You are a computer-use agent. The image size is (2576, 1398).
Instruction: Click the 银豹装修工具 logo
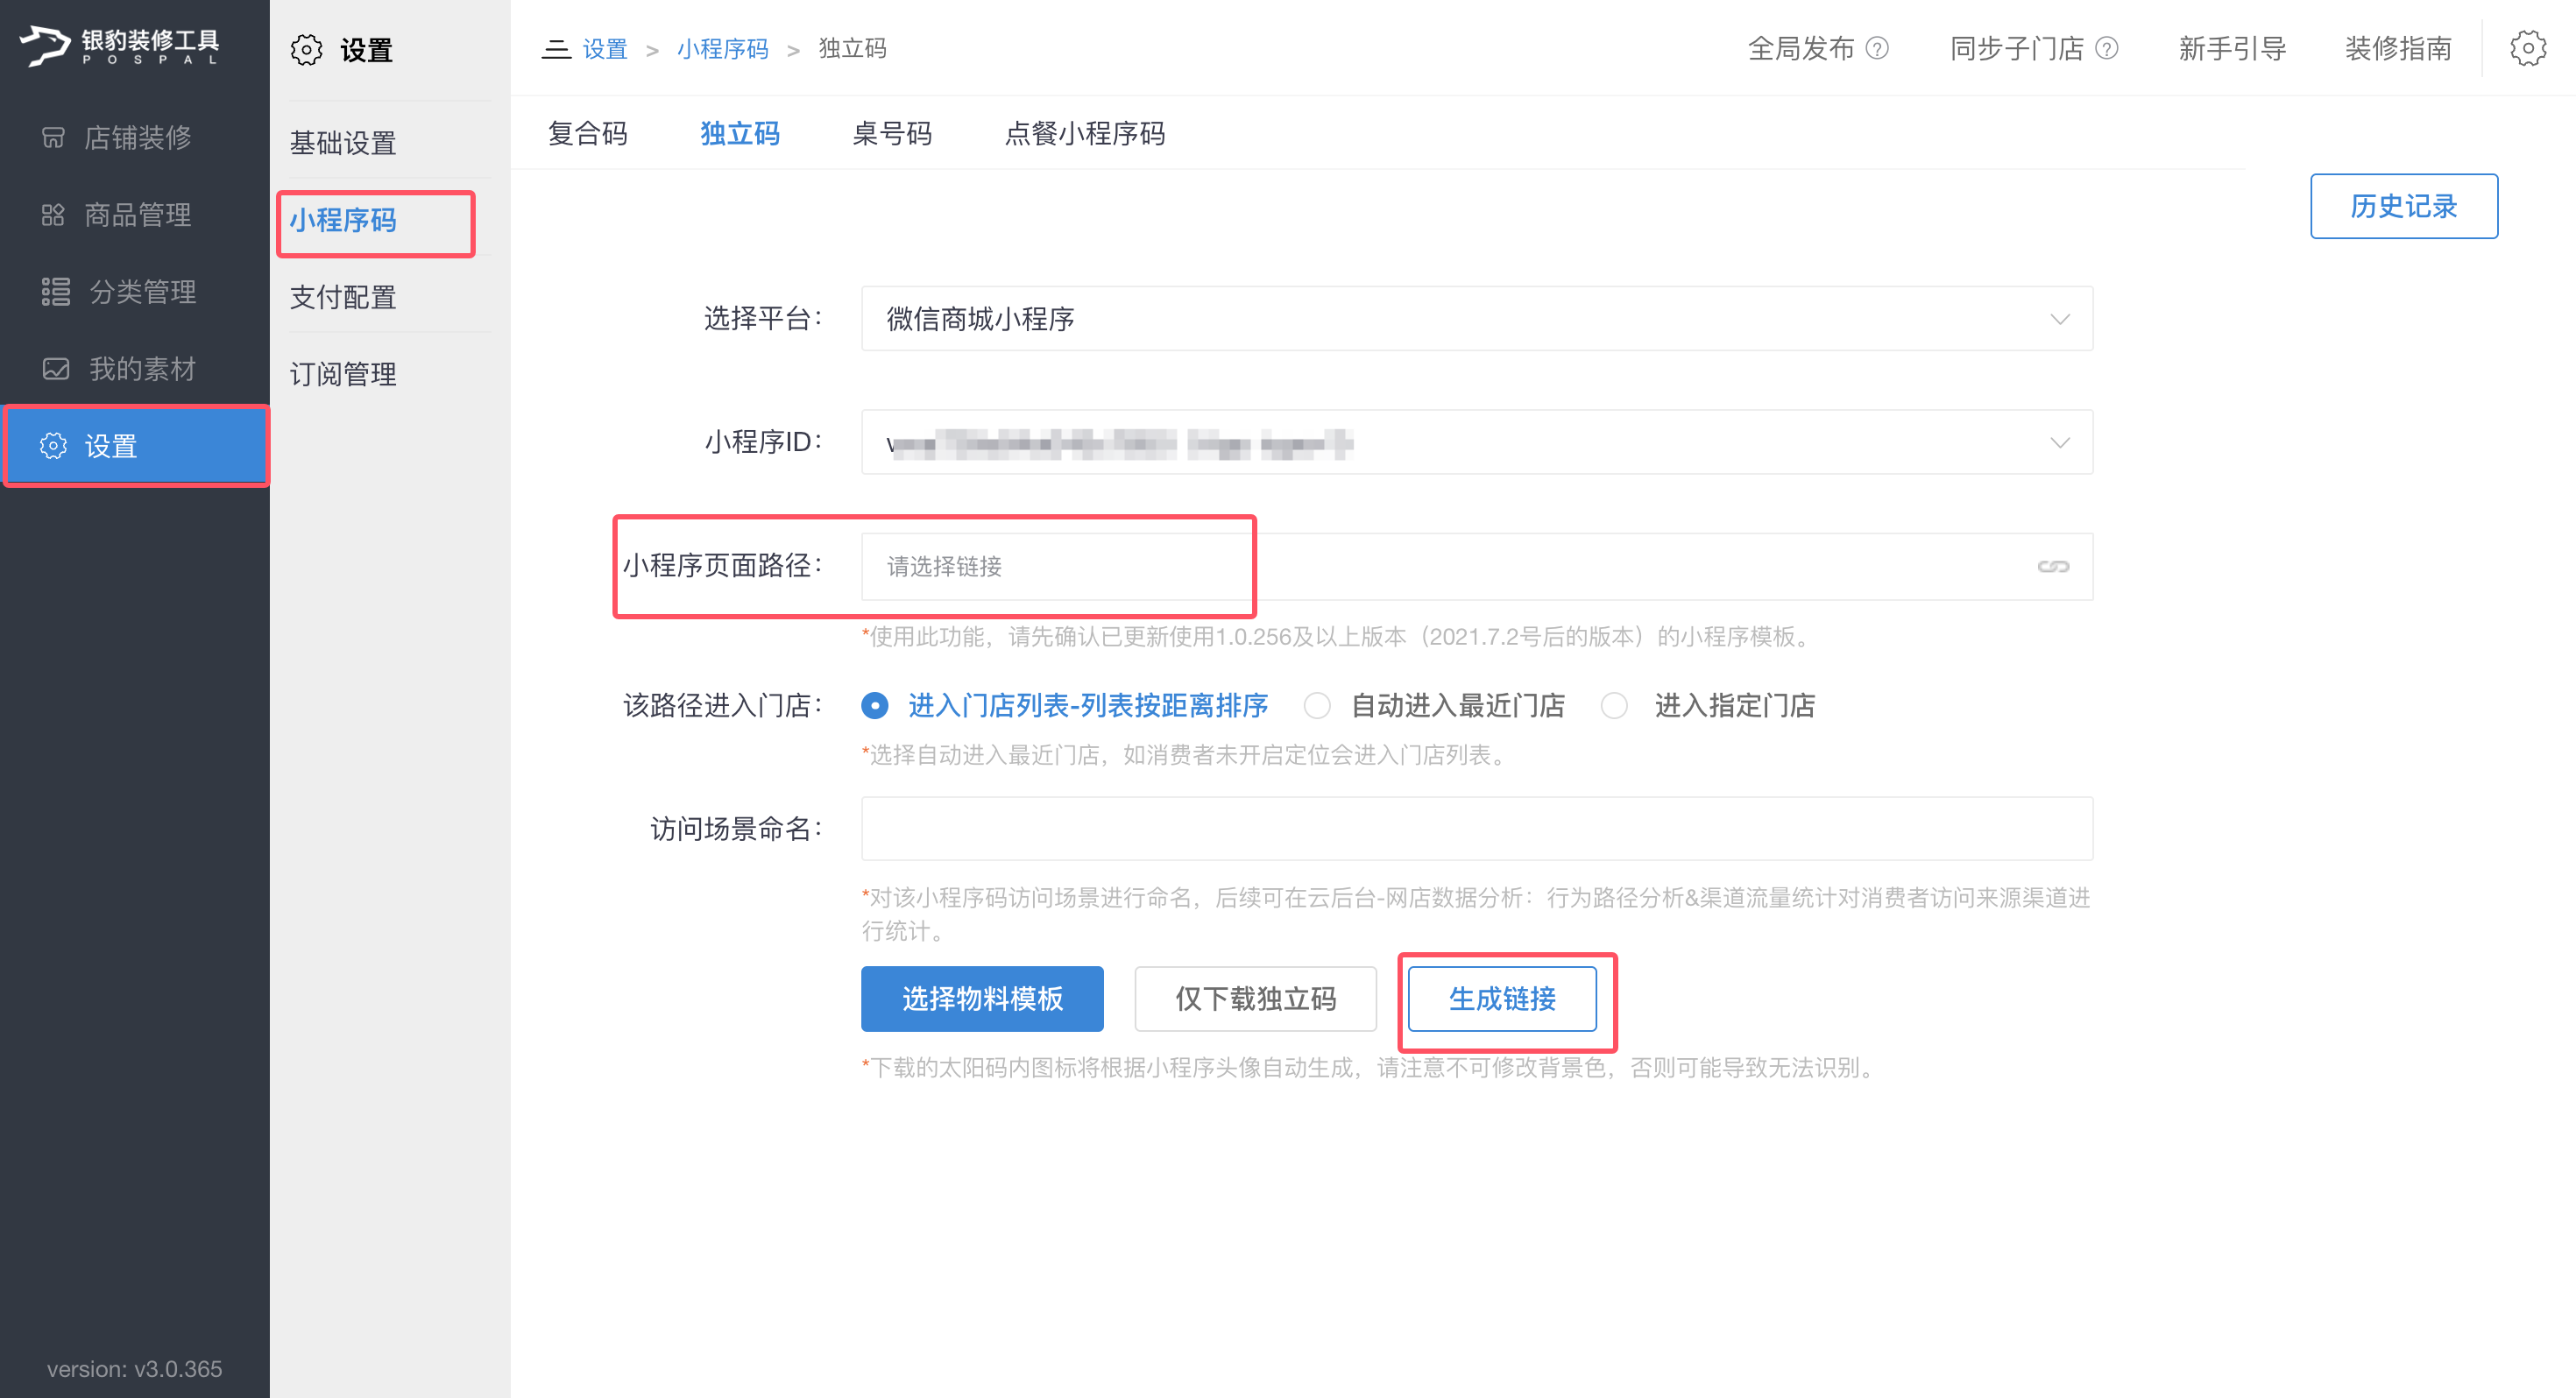click(x=119, y=46)
